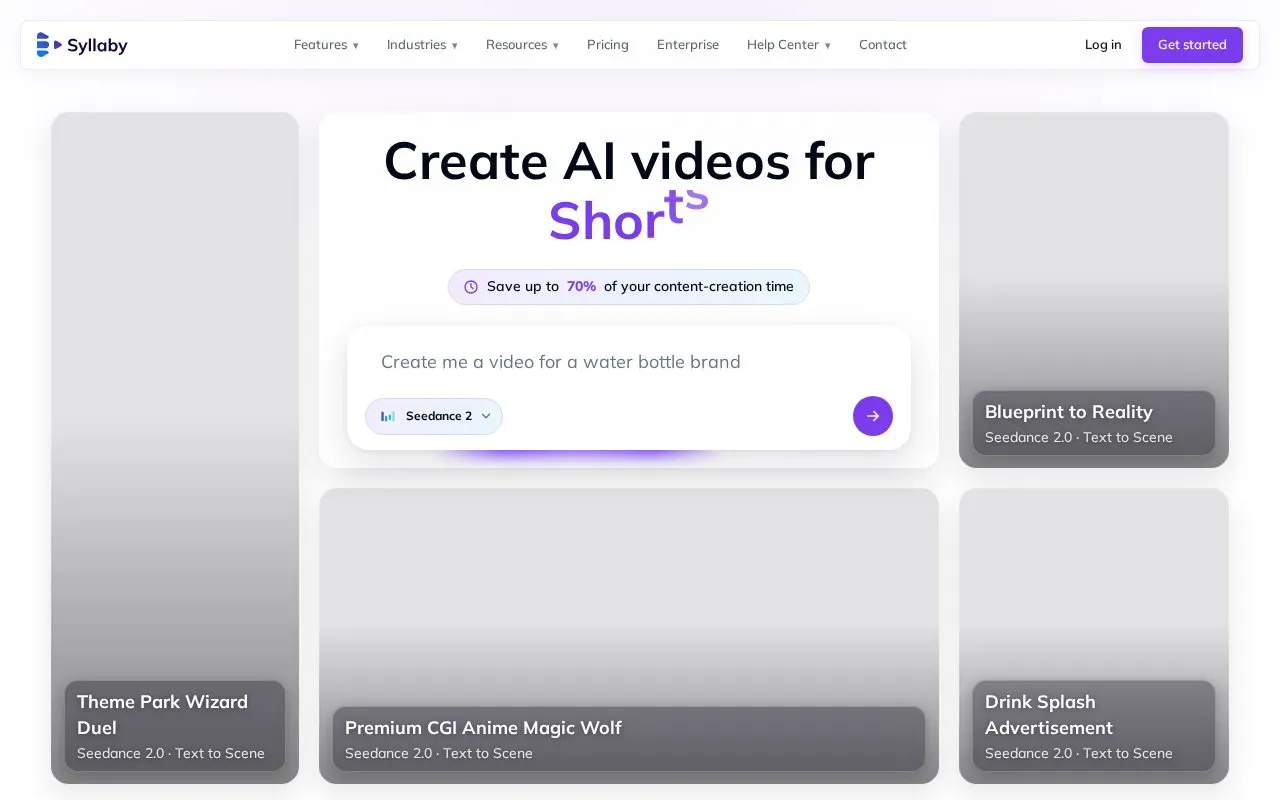Click the purple arrow submit button
Screen dimensions: 1280x800
click(873, 416)
